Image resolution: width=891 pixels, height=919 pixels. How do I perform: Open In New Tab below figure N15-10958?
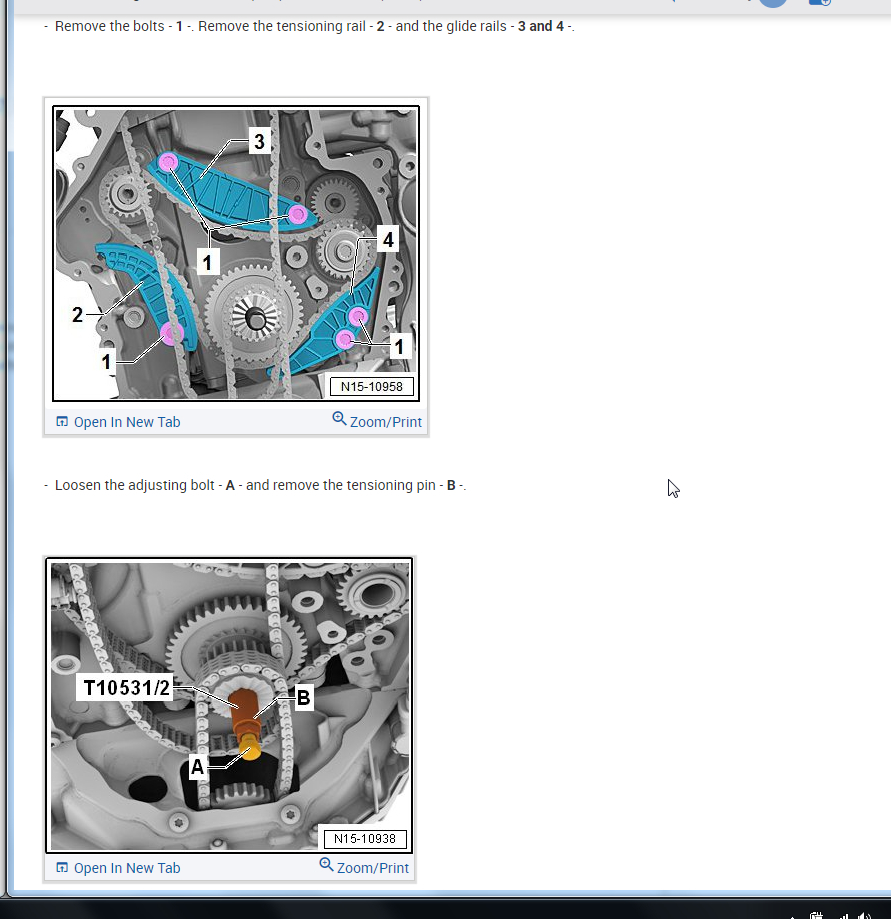[x=118, y=422]
